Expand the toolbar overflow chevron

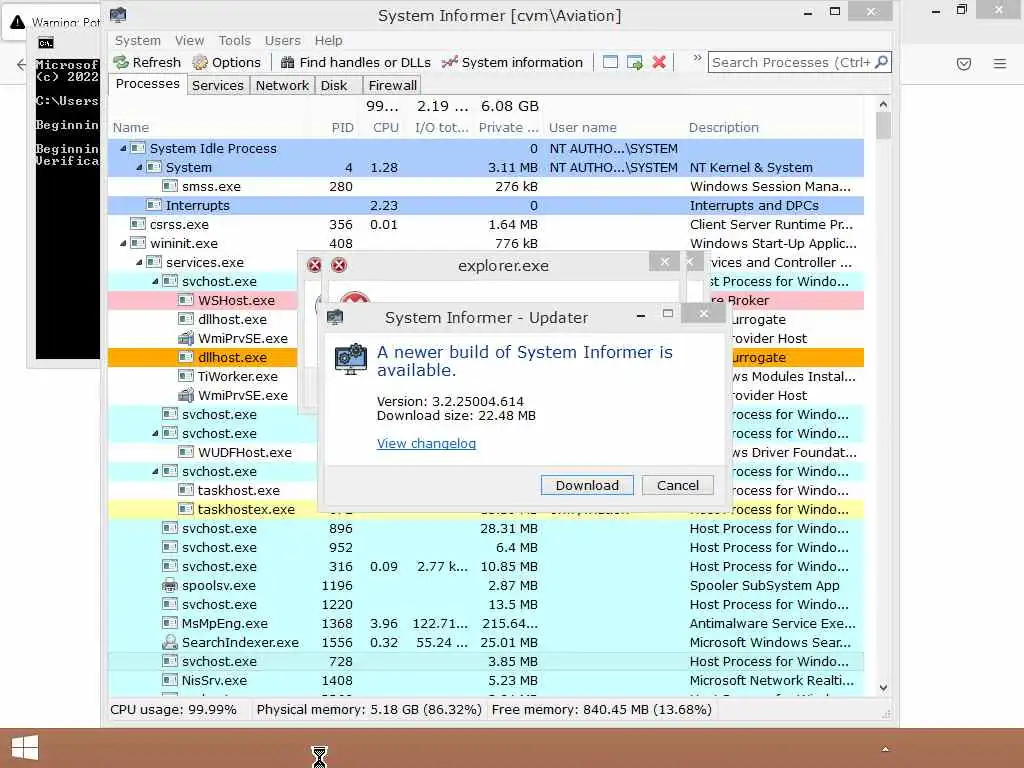697,57
